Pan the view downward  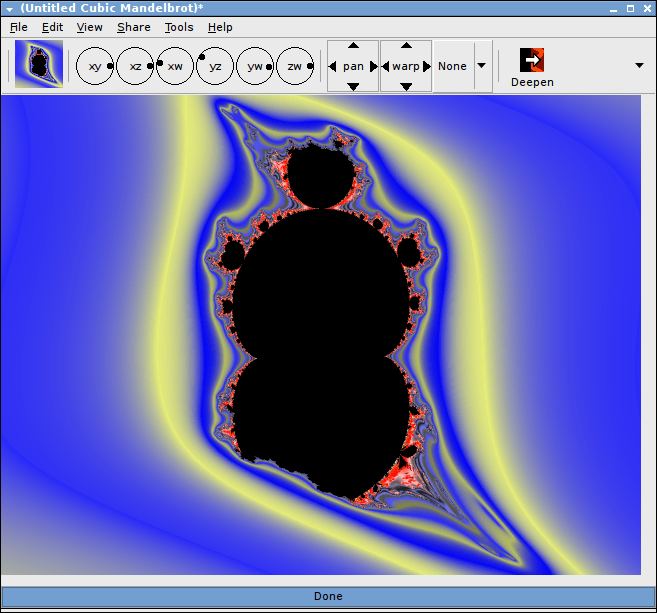click(353, 86)
